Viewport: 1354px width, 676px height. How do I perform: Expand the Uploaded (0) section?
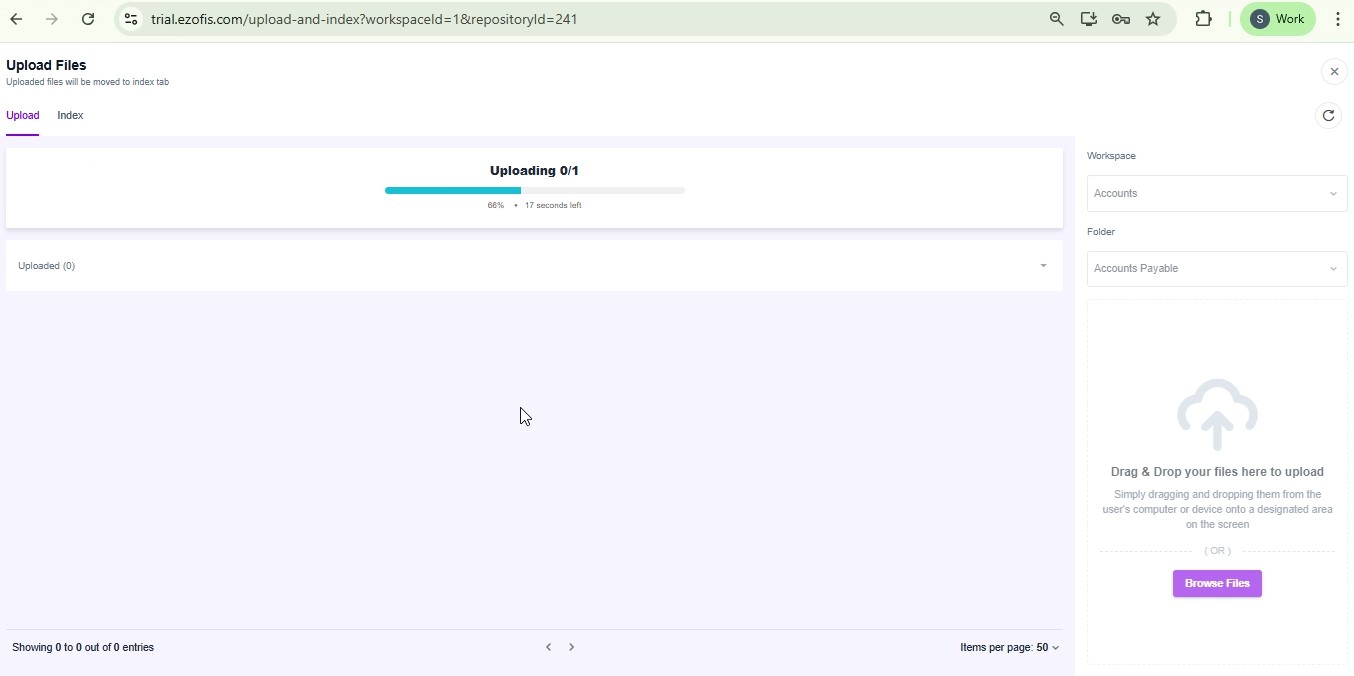[x=1043, y=266]
